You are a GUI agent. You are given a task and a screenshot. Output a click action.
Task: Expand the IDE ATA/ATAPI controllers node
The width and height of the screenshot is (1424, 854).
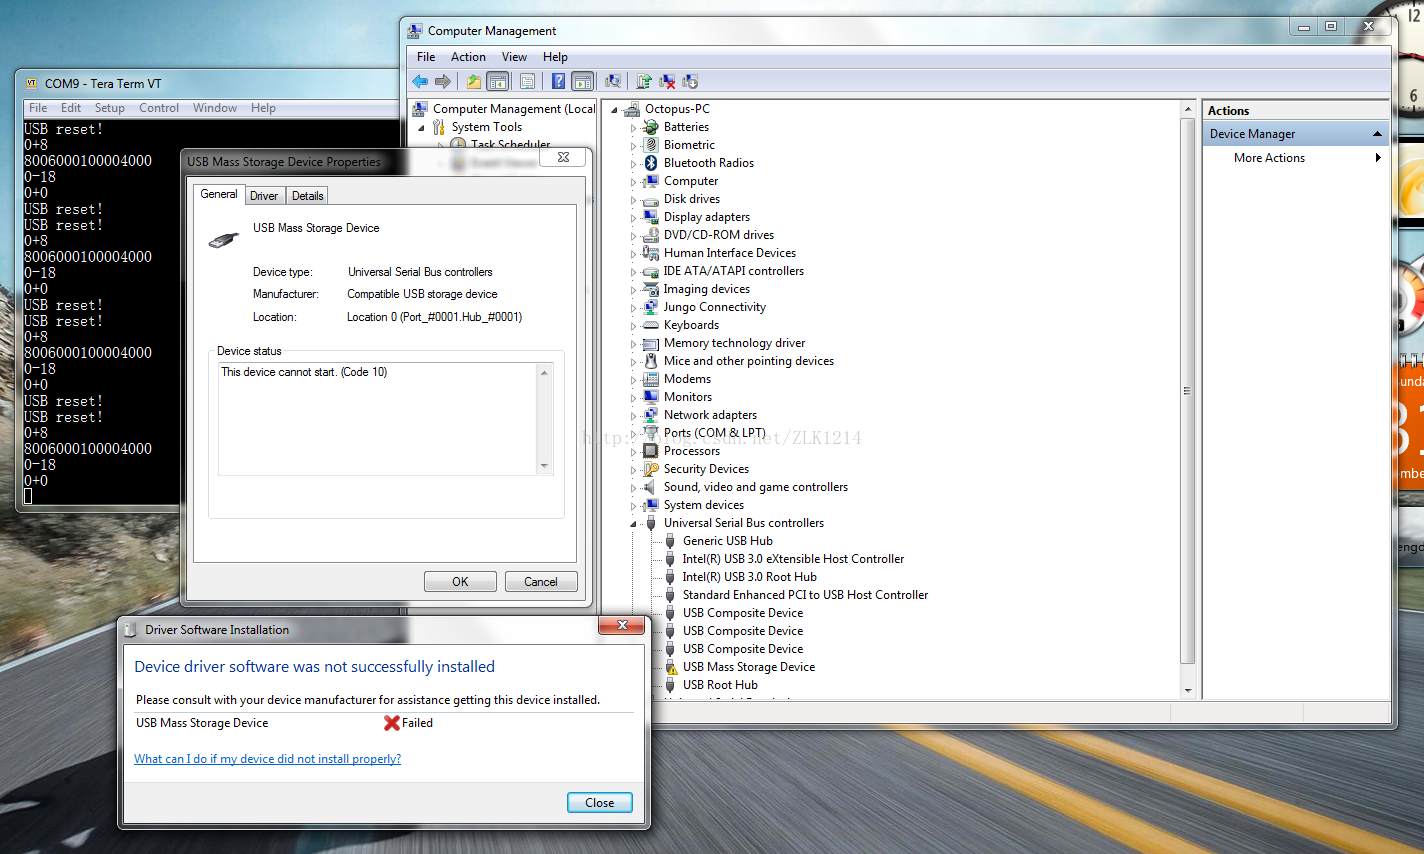(633, 272)
